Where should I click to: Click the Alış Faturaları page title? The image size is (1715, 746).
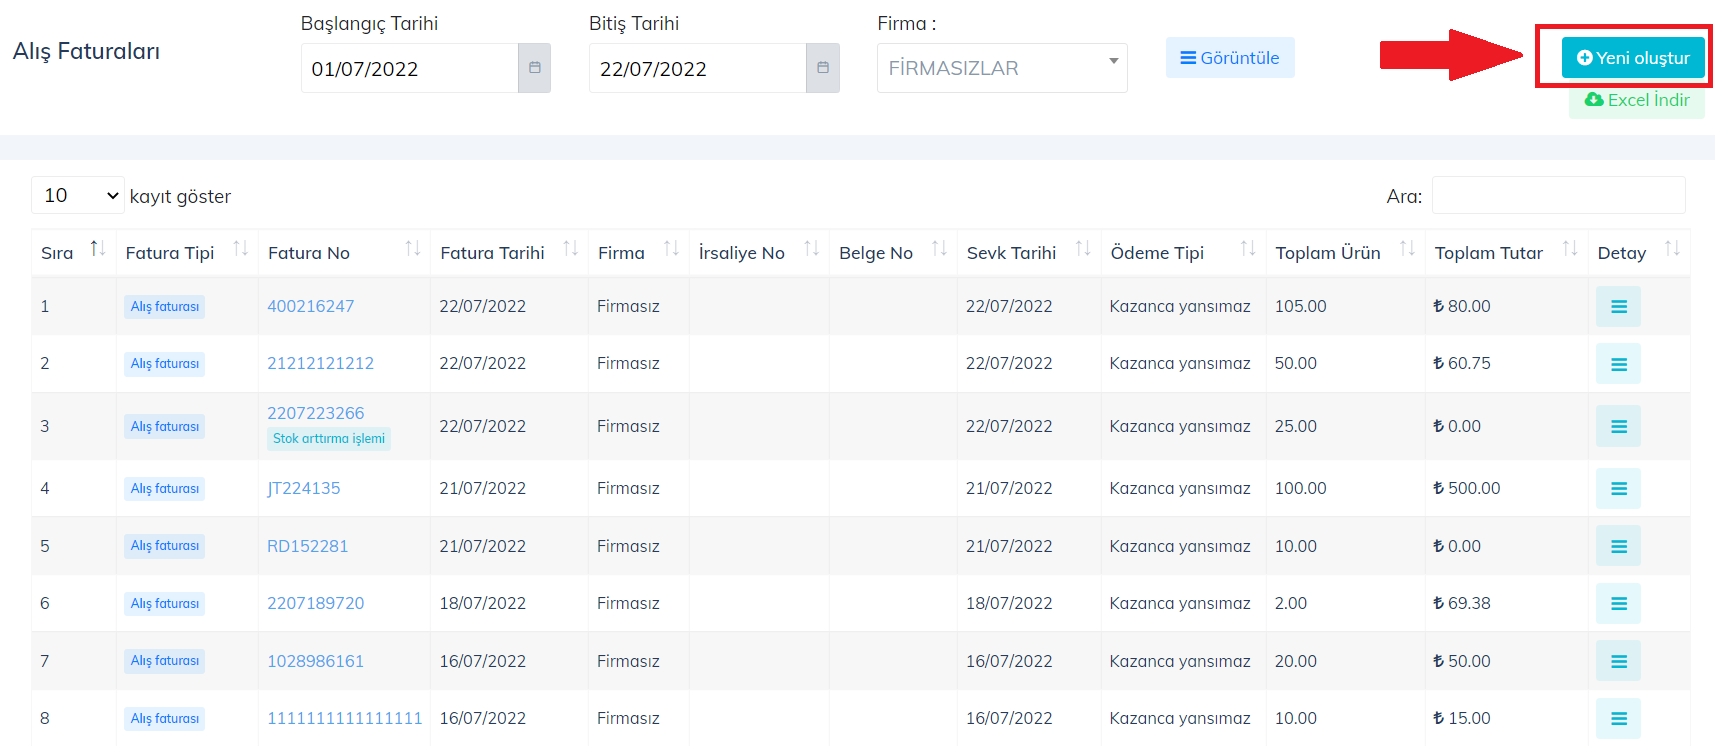click(x=86, y=51)
